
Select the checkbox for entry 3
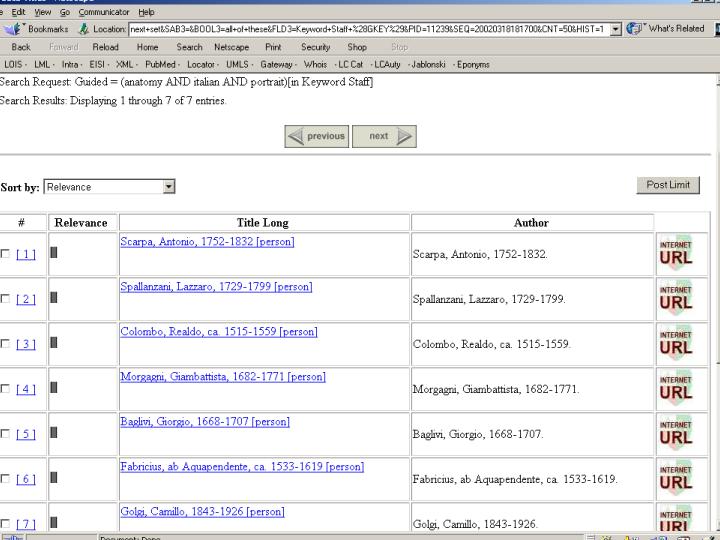pyautogui.click(x=7, y=344)
